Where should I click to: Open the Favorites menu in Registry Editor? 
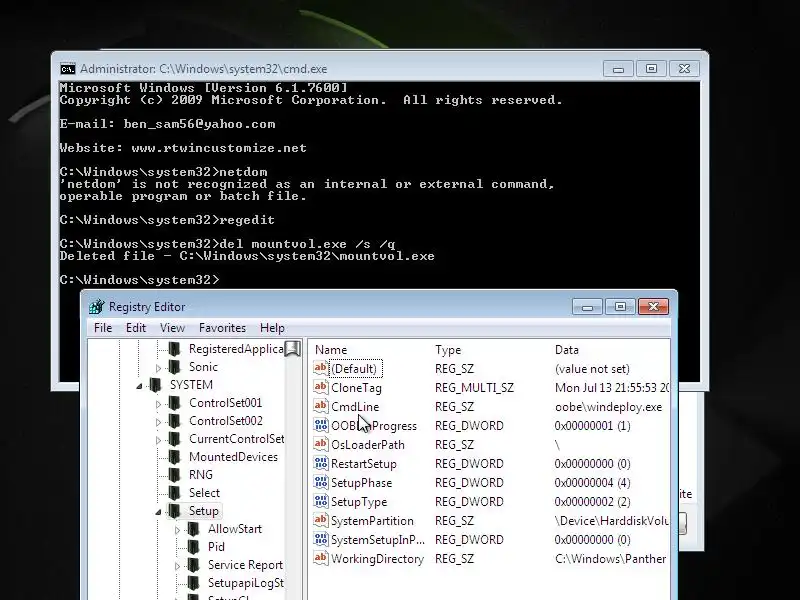(x=222, y=328)
